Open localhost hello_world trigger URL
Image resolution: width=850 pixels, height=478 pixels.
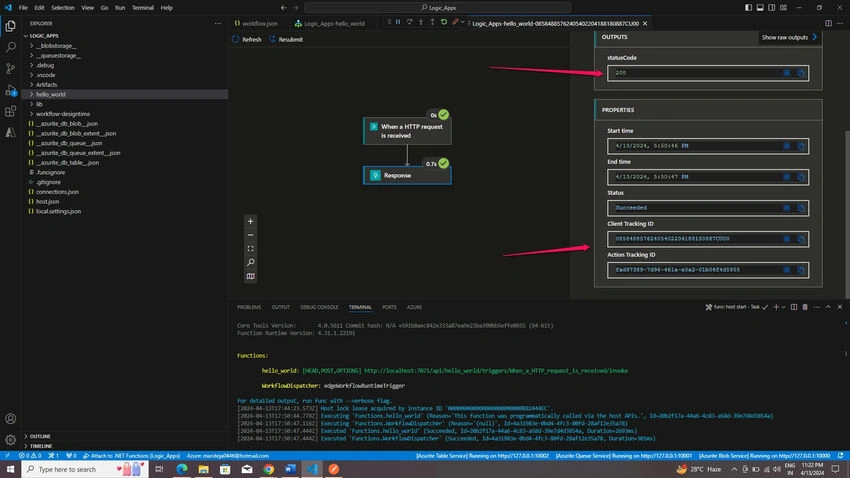tap(495, 371)
